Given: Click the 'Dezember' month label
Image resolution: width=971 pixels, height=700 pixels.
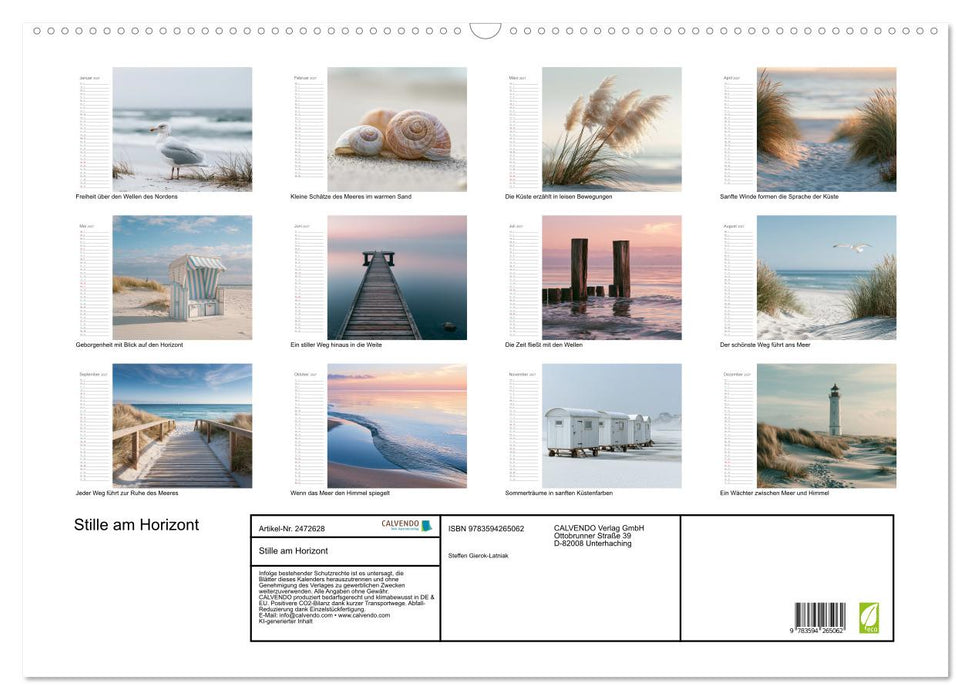Looking at the screenshot, I should point(737,374).
